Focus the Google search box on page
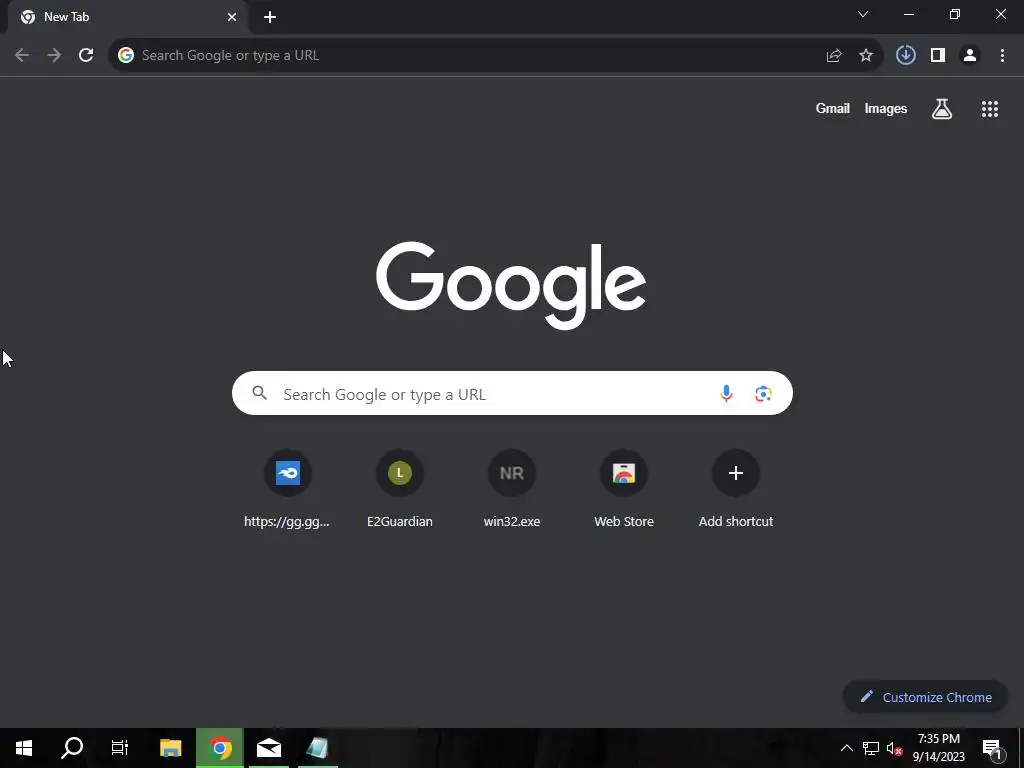 click(512, 393)
